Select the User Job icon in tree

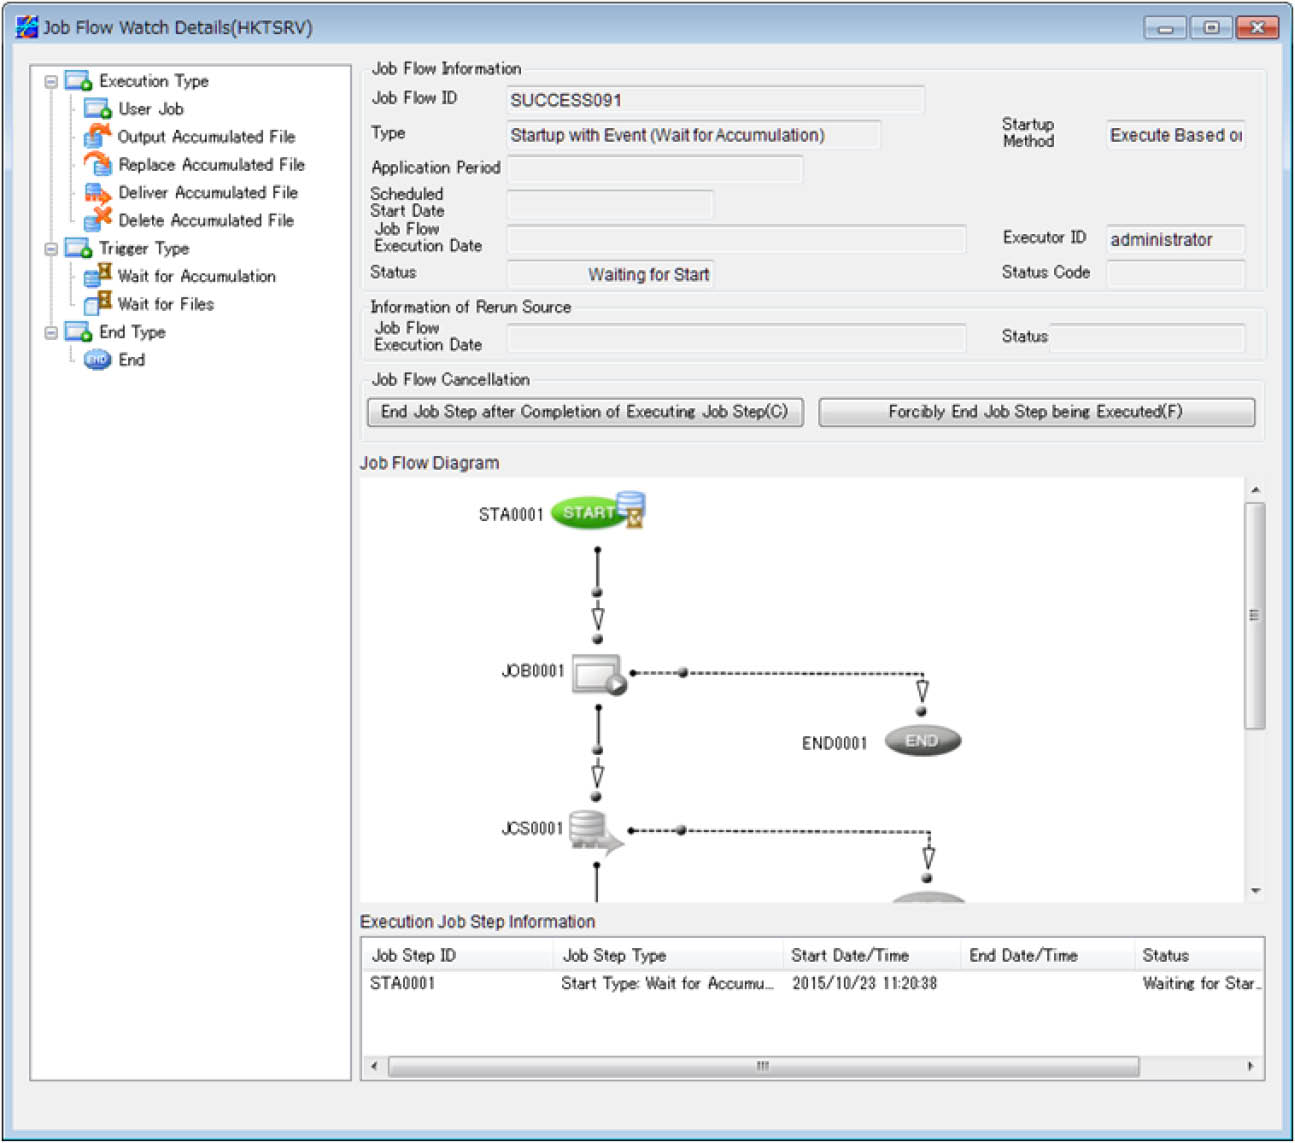(97, 109)
